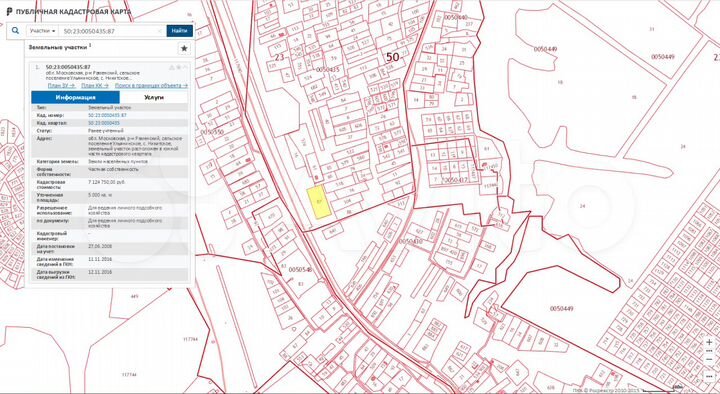The image size is (720, 394).
Task: Switch to the 'Информация' tab
Action: click(75, 97)
